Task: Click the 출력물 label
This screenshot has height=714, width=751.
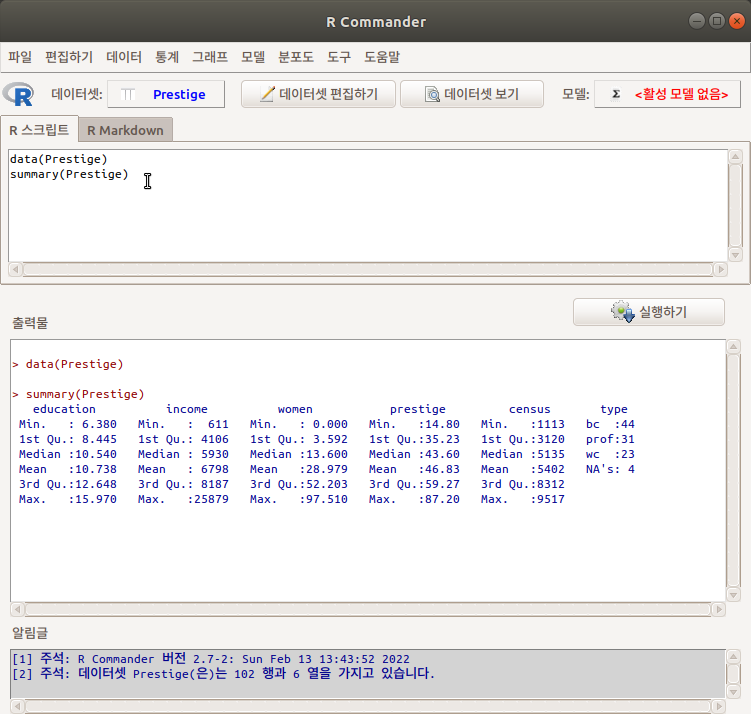Action: [x=30, y=323]
